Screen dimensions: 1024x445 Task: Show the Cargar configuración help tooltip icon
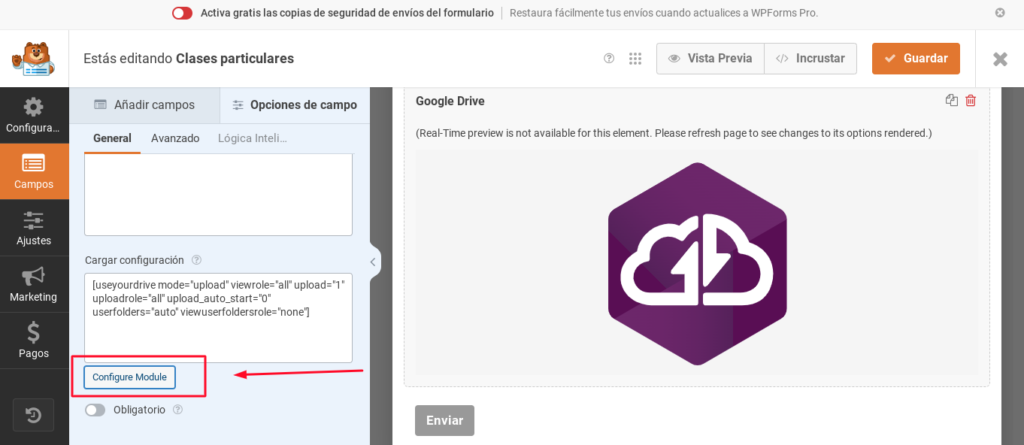tap(197, 260)
